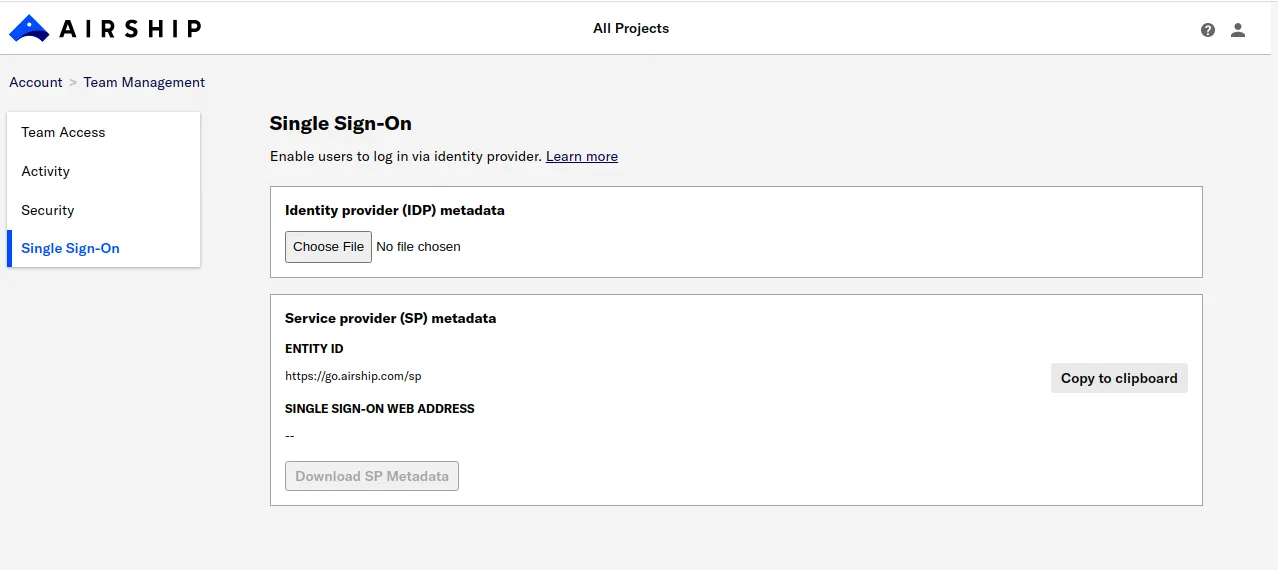Click the breadcrumb separator arrow
The height and width of the screenshot is (570, 1278).
(73, 82)
